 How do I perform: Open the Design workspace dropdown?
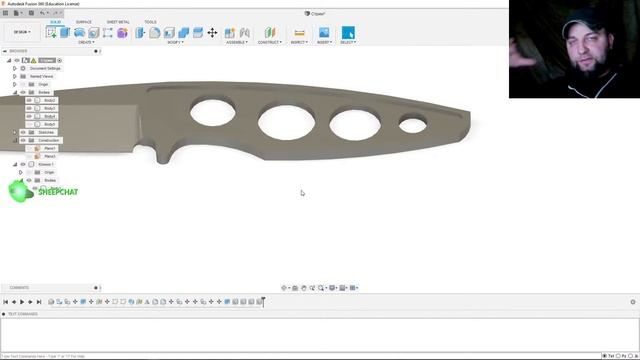[22, 32]
